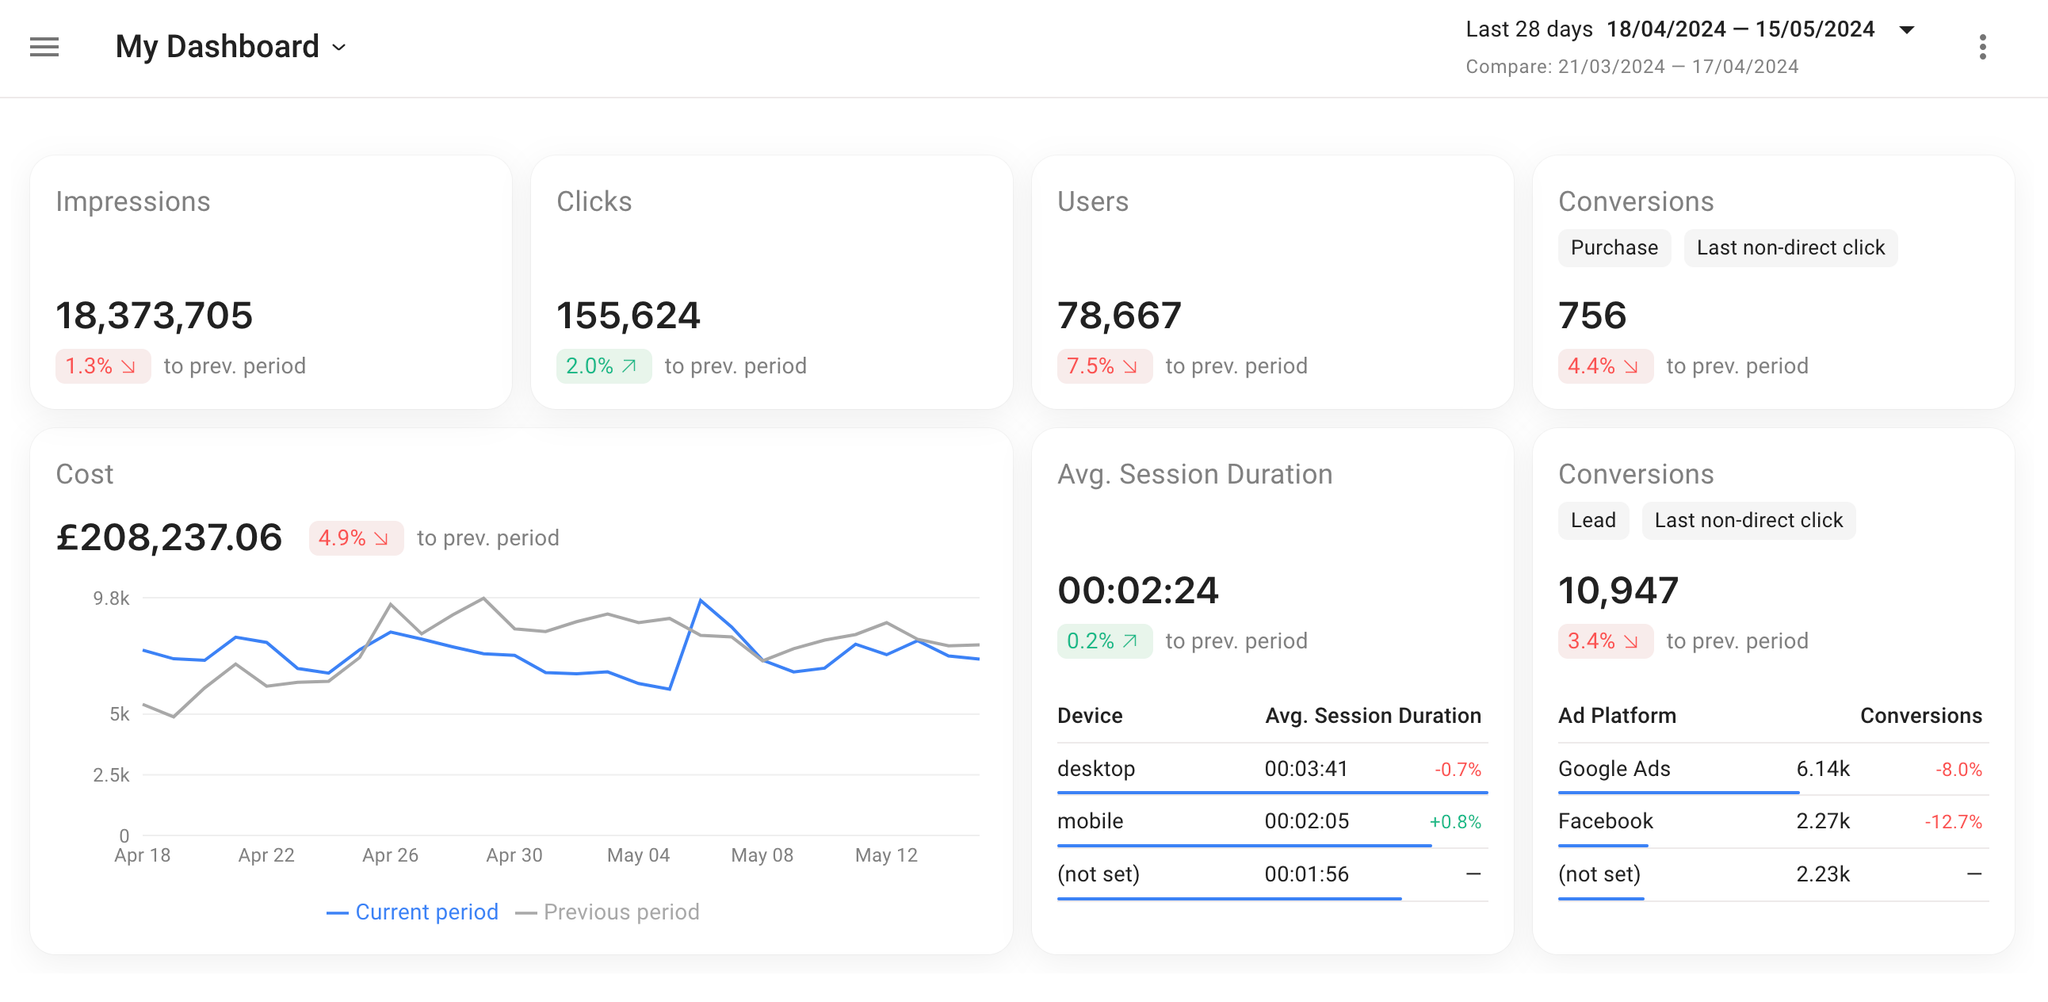Toggle the Current period legend item
2048x1002 pixels.
412,912
